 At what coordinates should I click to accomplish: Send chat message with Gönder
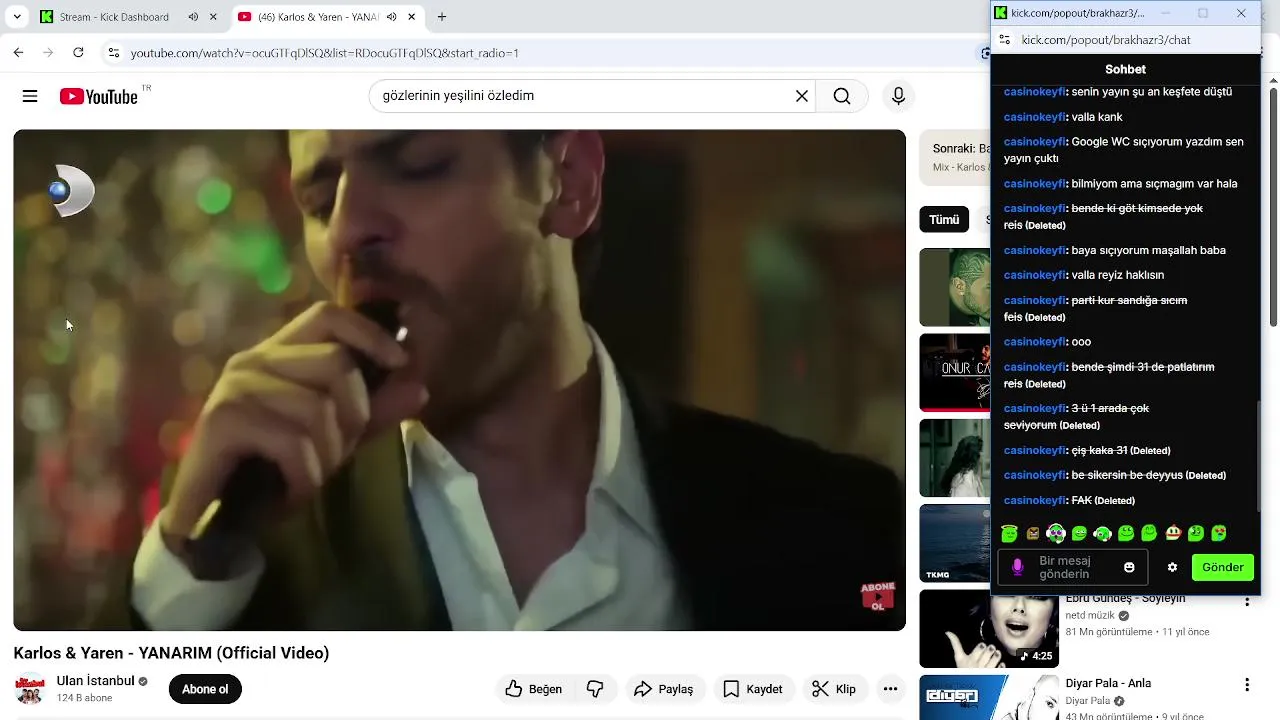pos(1222,567)
